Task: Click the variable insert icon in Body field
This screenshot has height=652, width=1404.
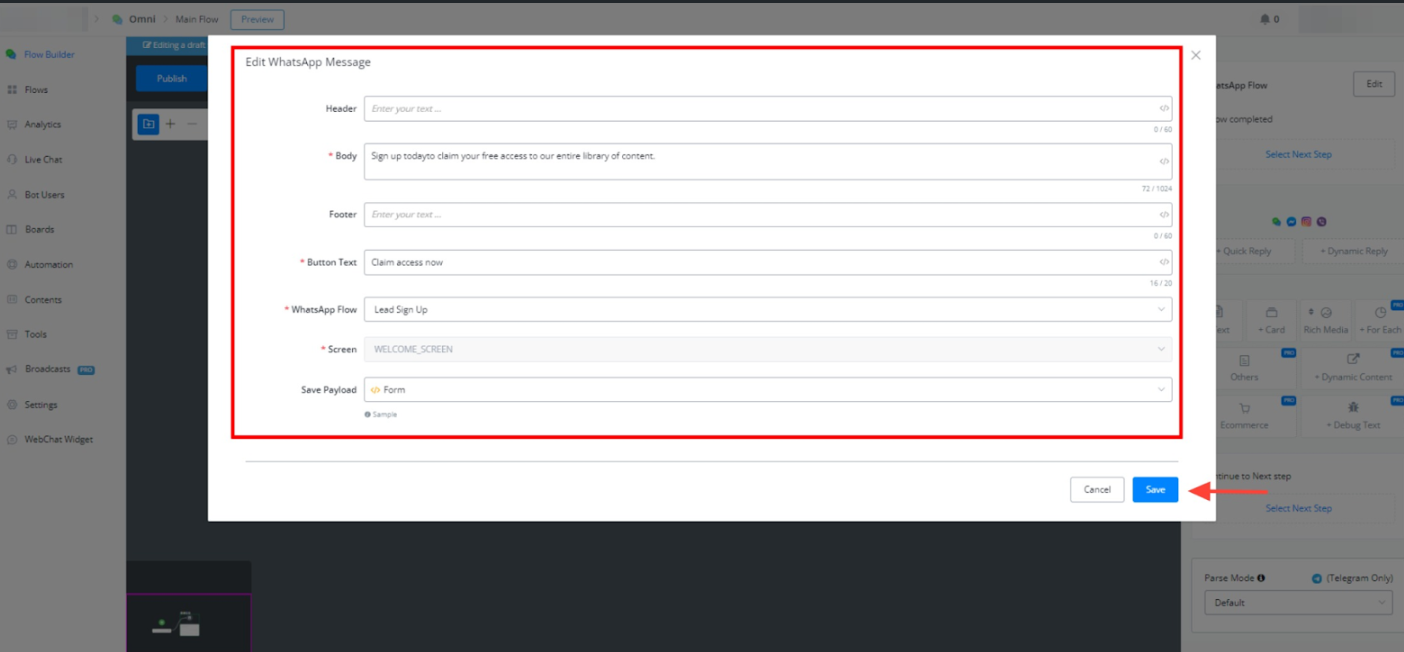Action: tap(1164, 161)
